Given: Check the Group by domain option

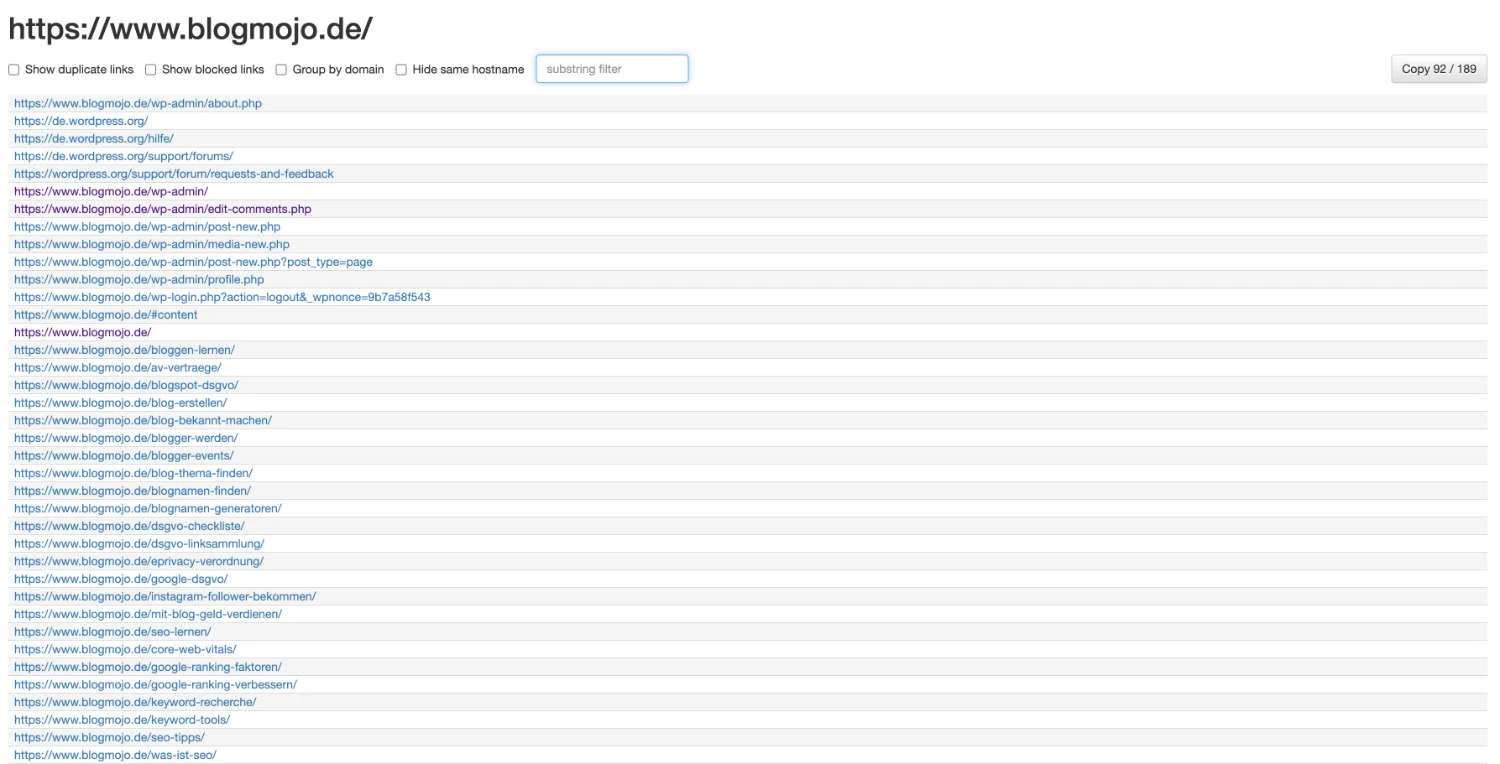Looking at the screenshot, I should [x=282, y=70].
